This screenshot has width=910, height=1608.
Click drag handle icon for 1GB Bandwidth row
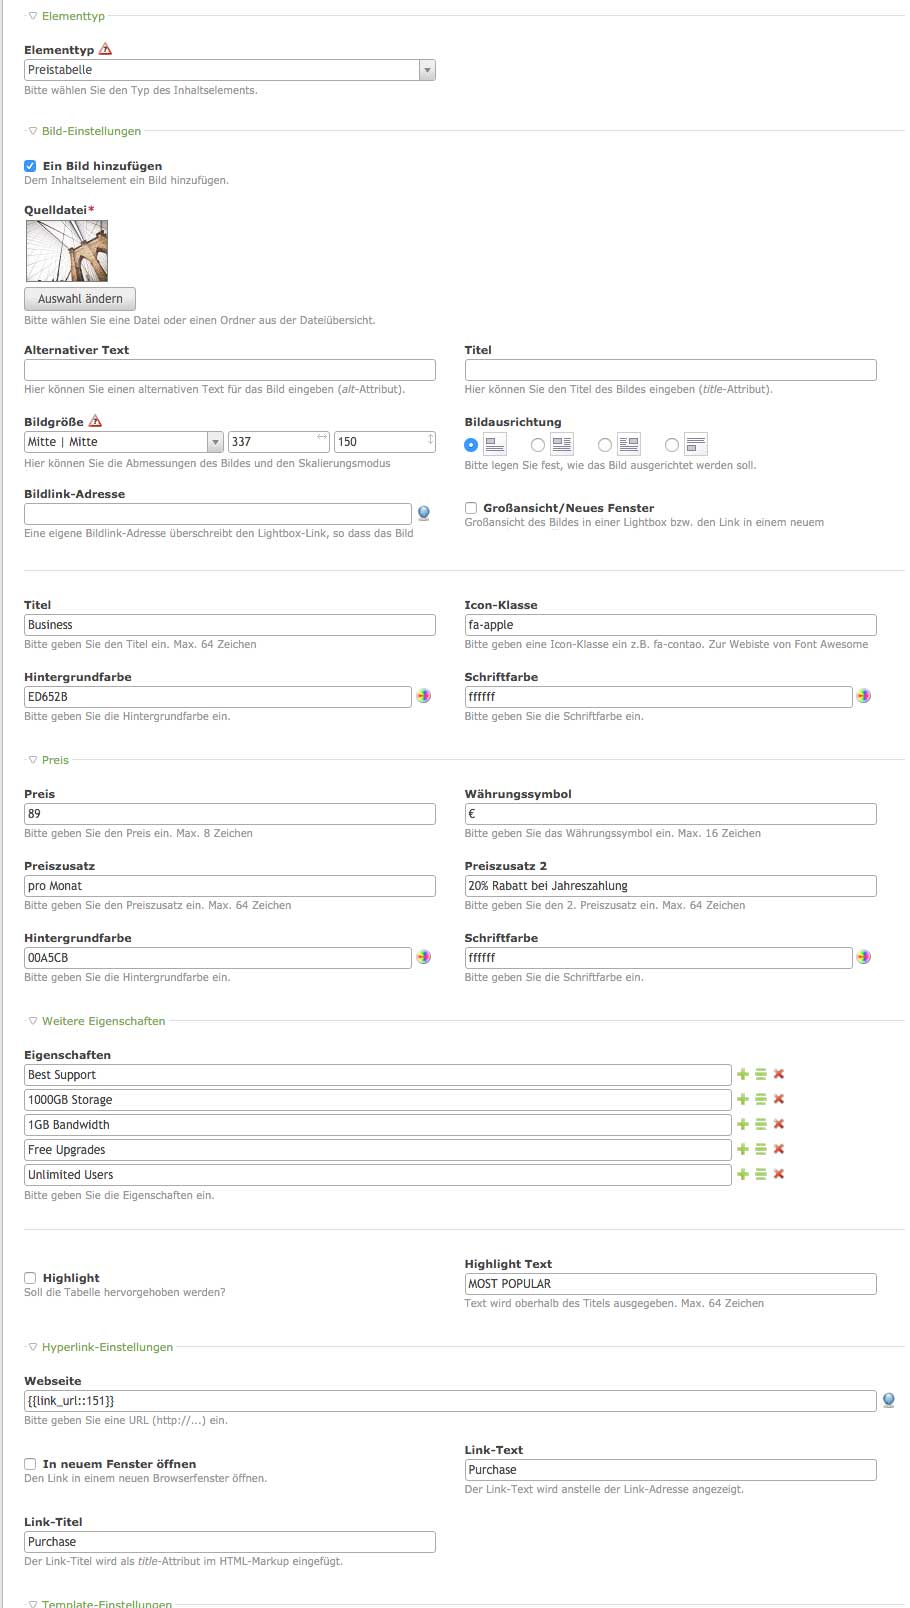pos(760,1124)
